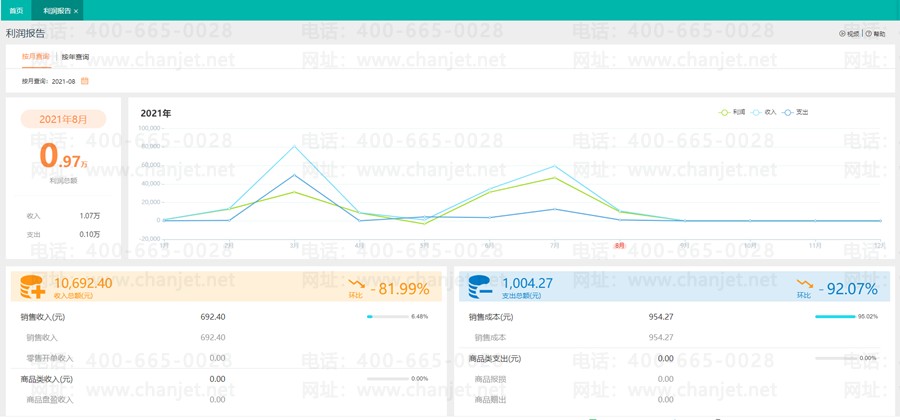Click the orange income coins icon

tap(33, 287)
